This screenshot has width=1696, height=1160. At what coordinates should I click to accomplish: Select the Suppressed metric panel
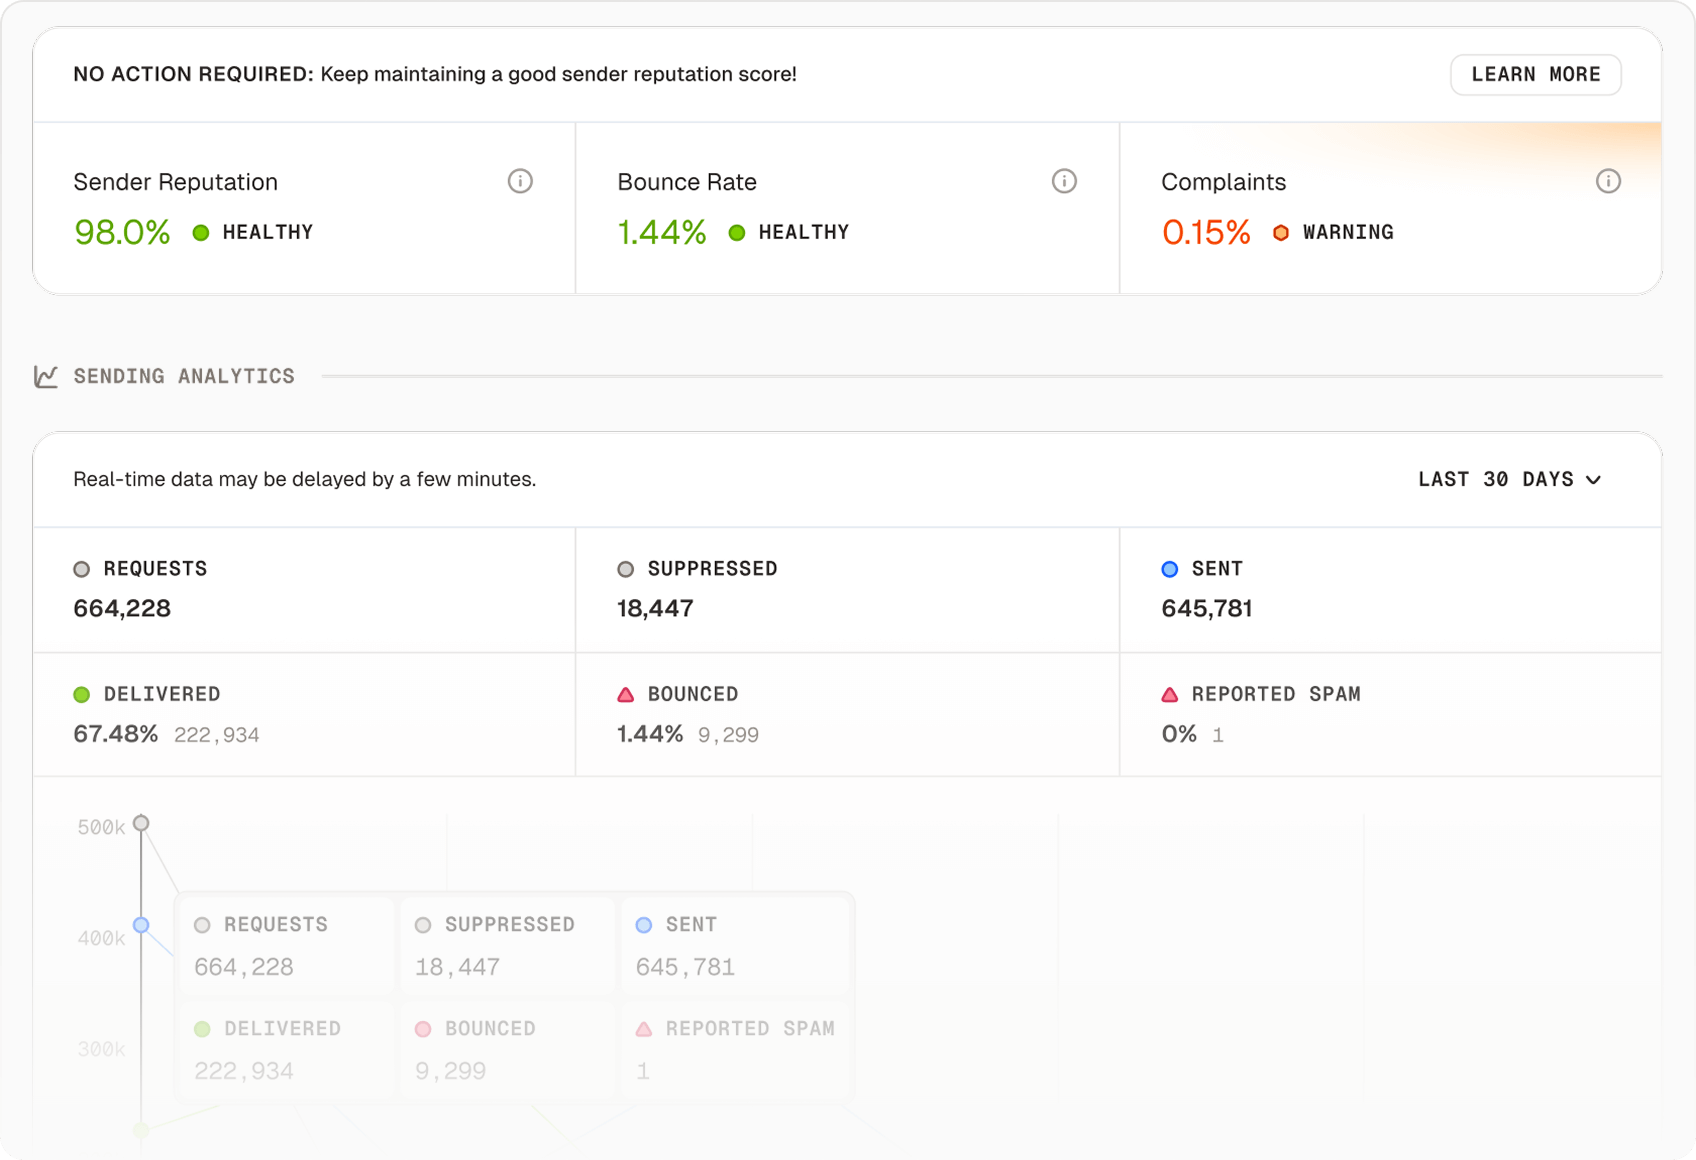point(847,589)
